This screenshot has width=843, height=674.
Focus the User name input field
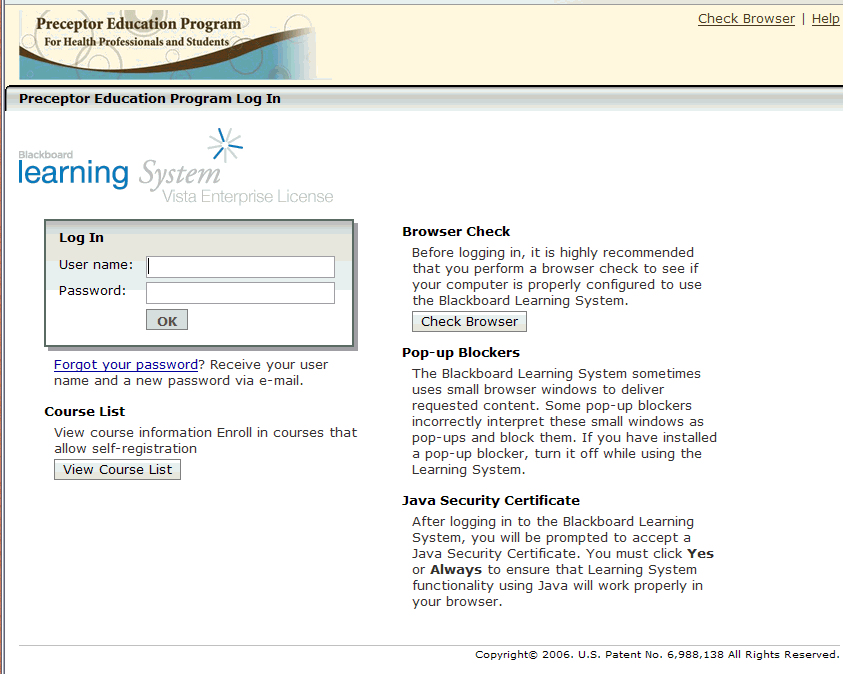click(x=240, y=267)
